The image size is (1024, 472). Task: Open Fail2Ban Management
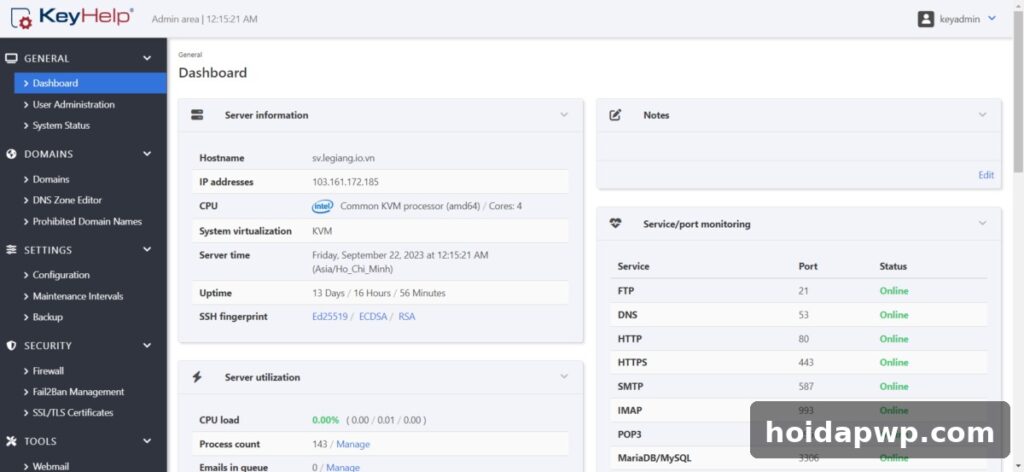(x=78, y=392)
